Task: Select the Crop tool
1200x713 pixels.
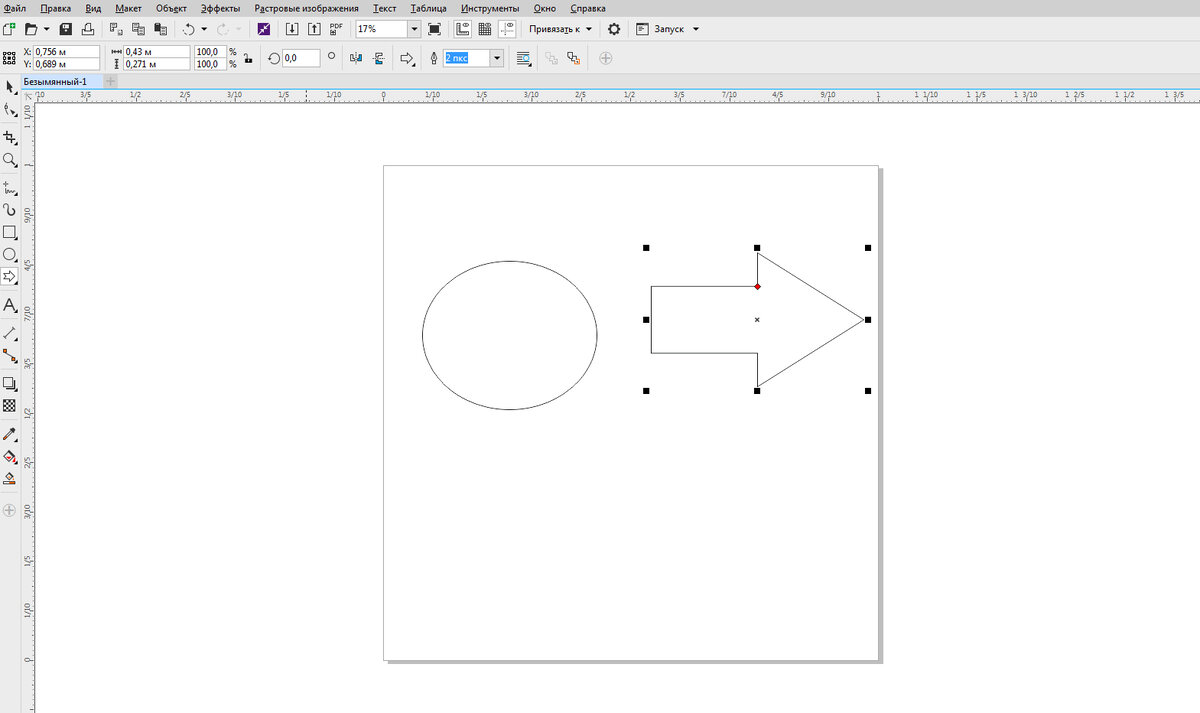Action: pyautogui.click(x=10, y=137)
